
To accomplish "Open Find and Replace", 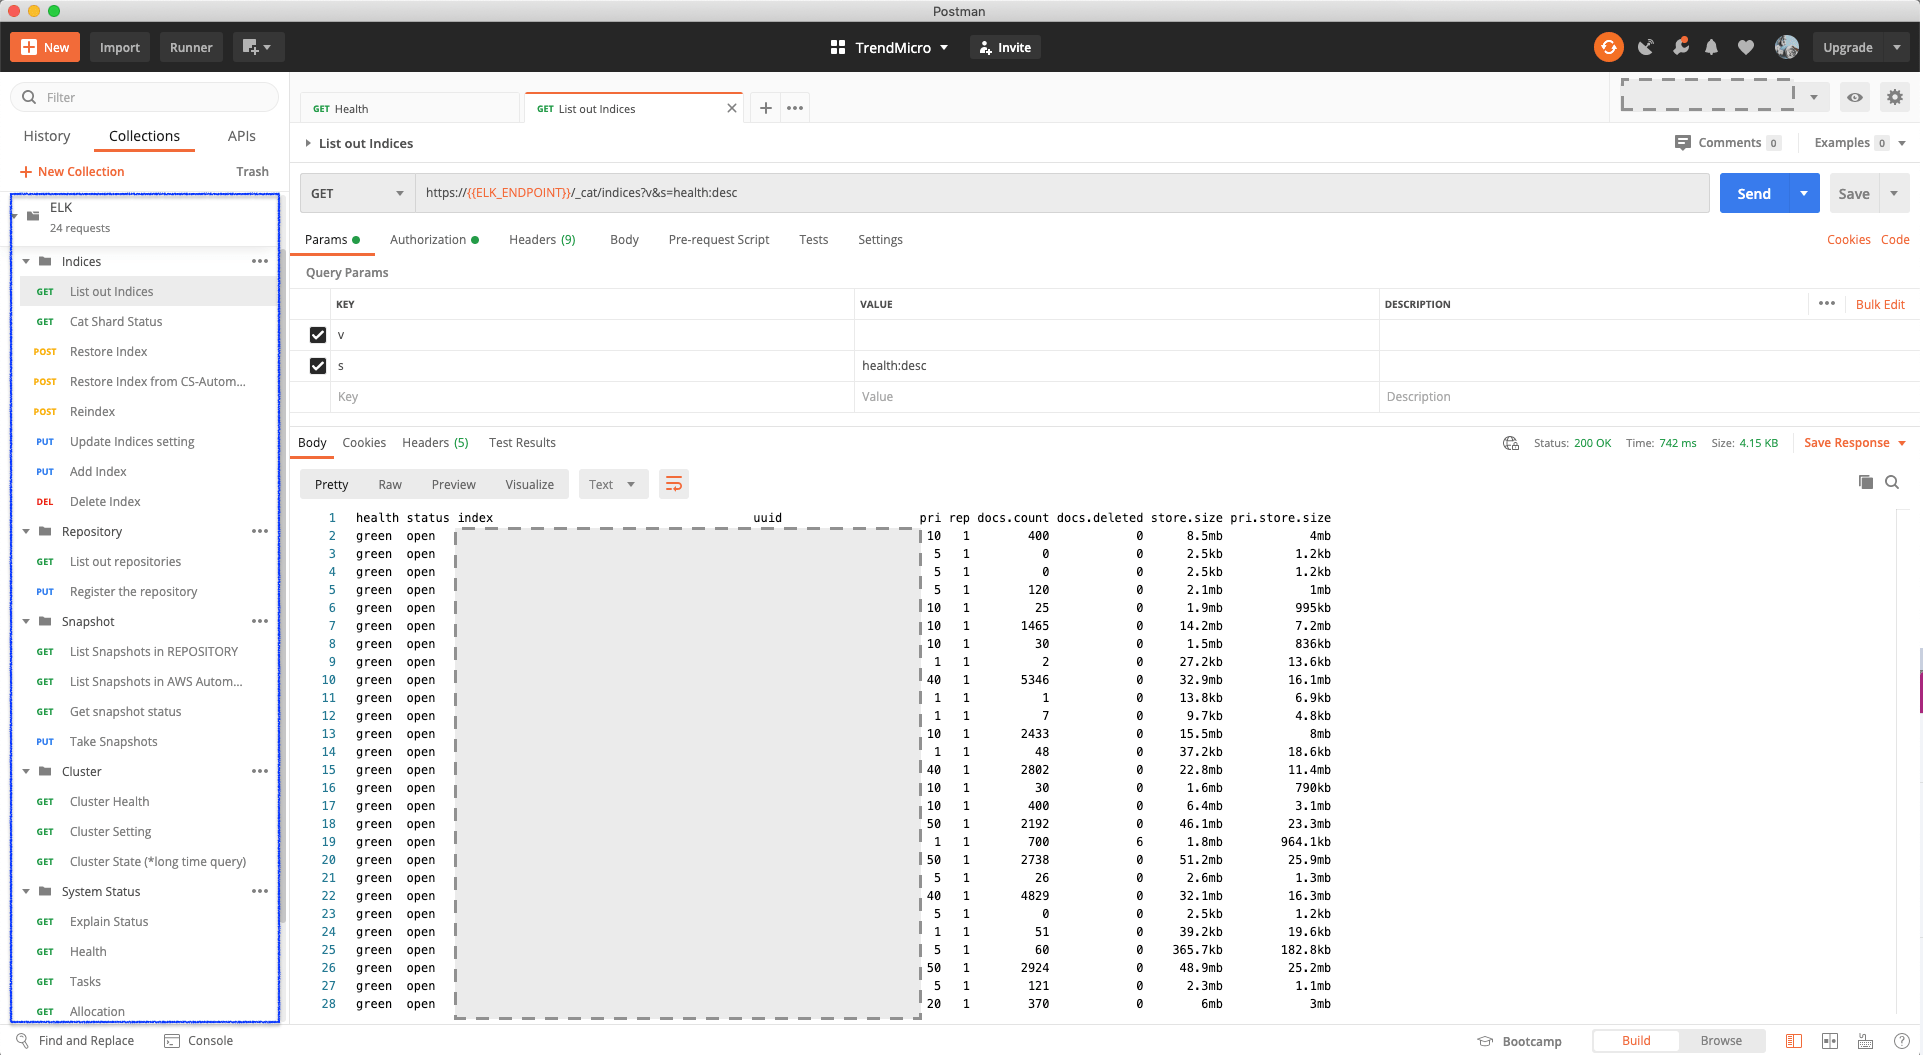I will click(x=75, y=1041).
